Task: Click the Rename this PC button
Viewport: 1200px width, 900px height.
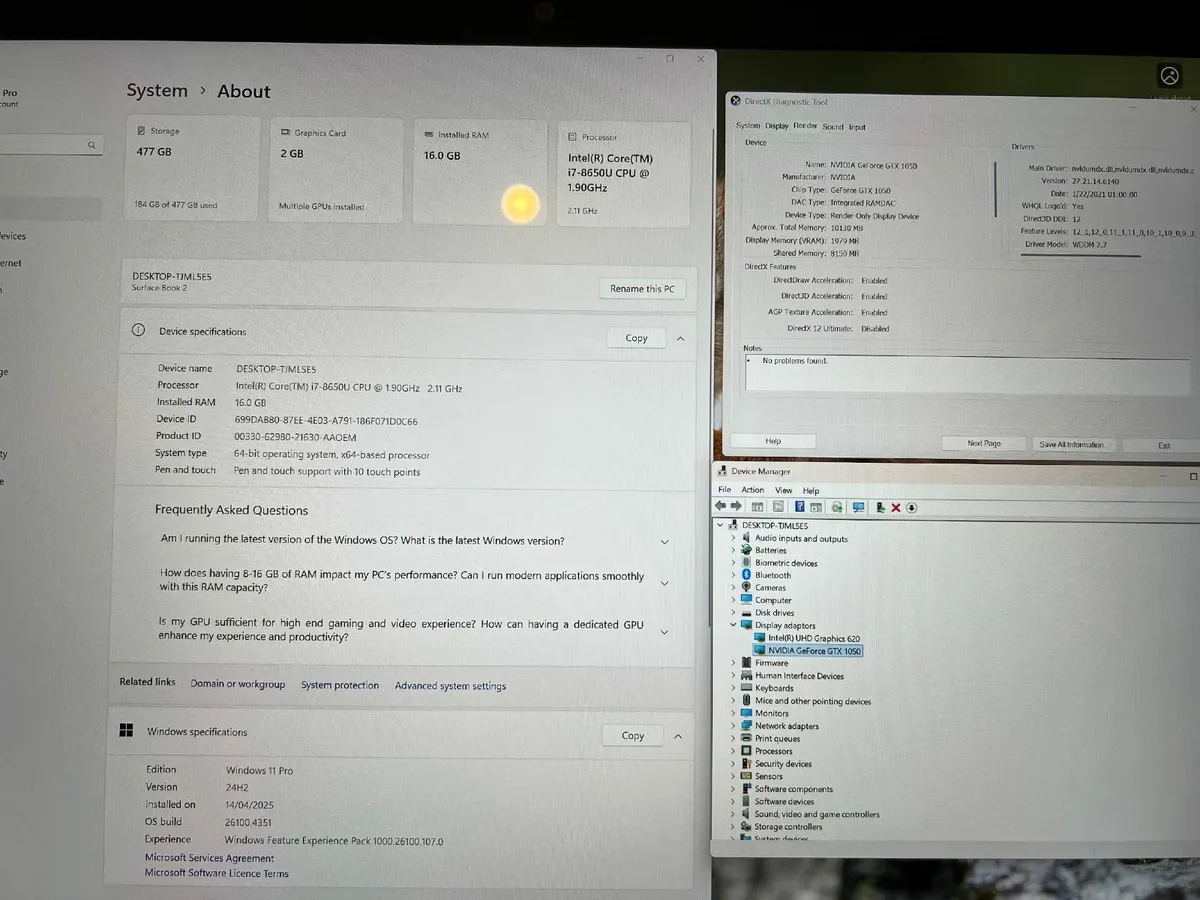Action: click(x=642, y=288)
